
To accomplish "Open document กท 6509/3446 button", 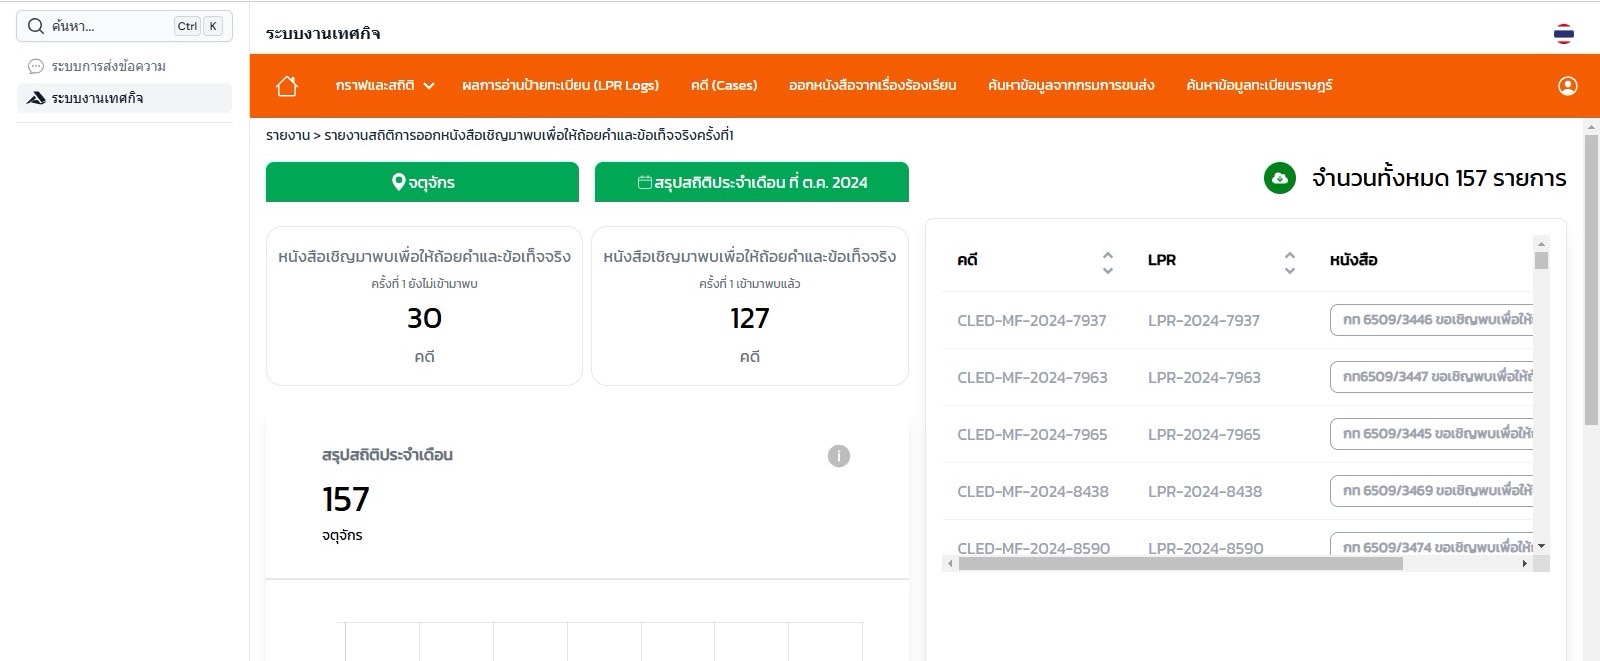I will pos(1432,320).
